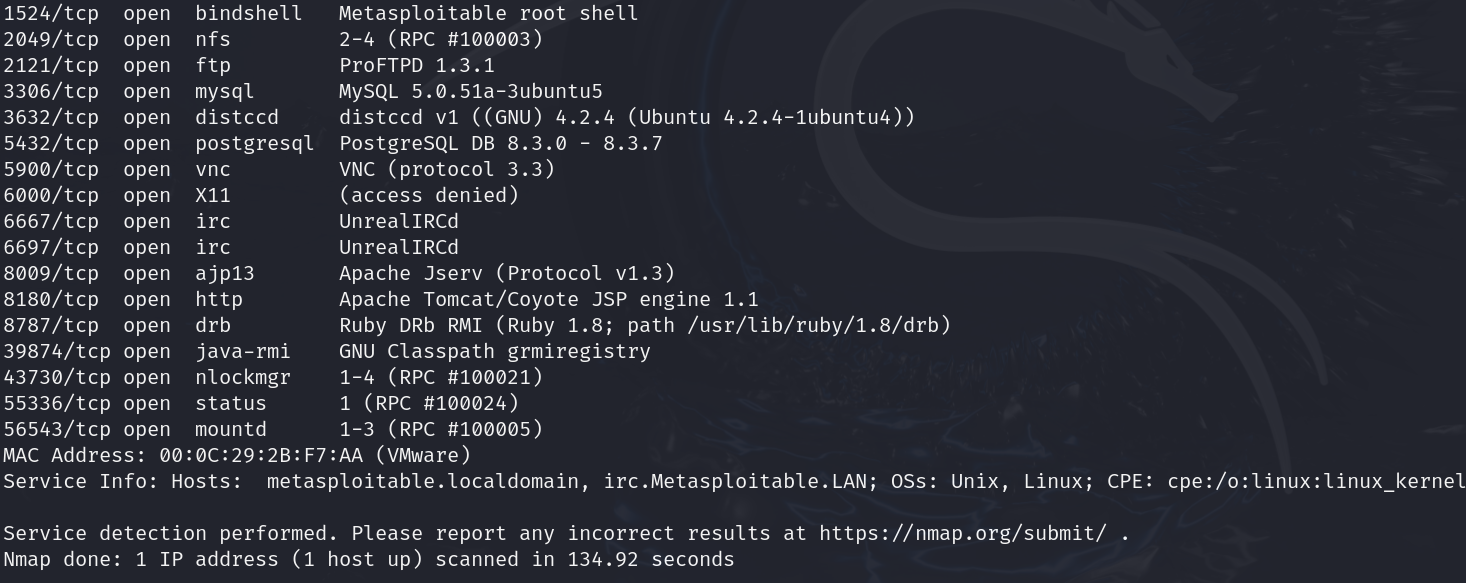
Task: Click the 'Metasploitable root shell' text
Action: (488, 13)
